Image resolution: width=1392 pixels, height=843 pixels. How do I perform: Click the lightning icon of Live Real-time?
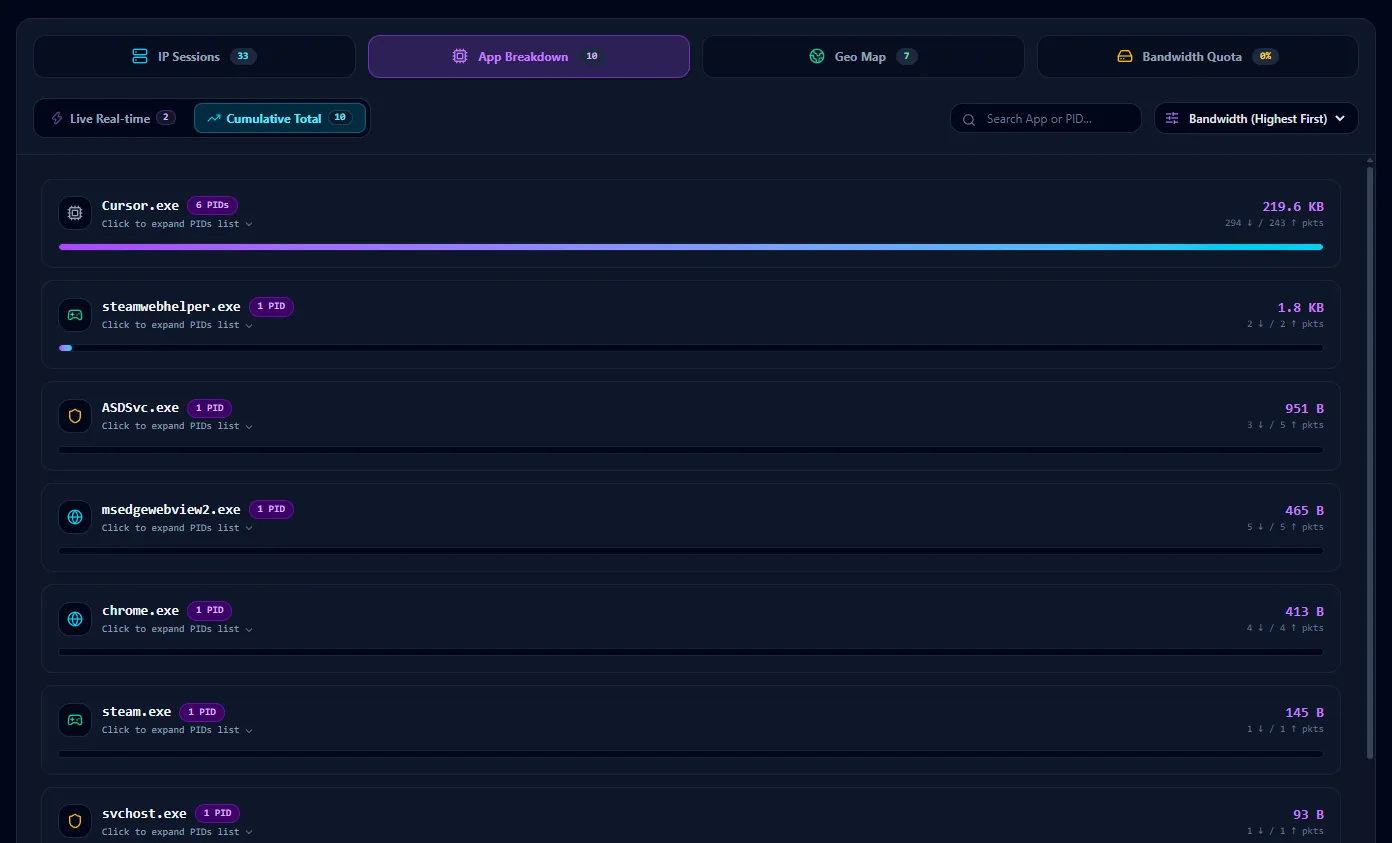[x=57, y=118]
